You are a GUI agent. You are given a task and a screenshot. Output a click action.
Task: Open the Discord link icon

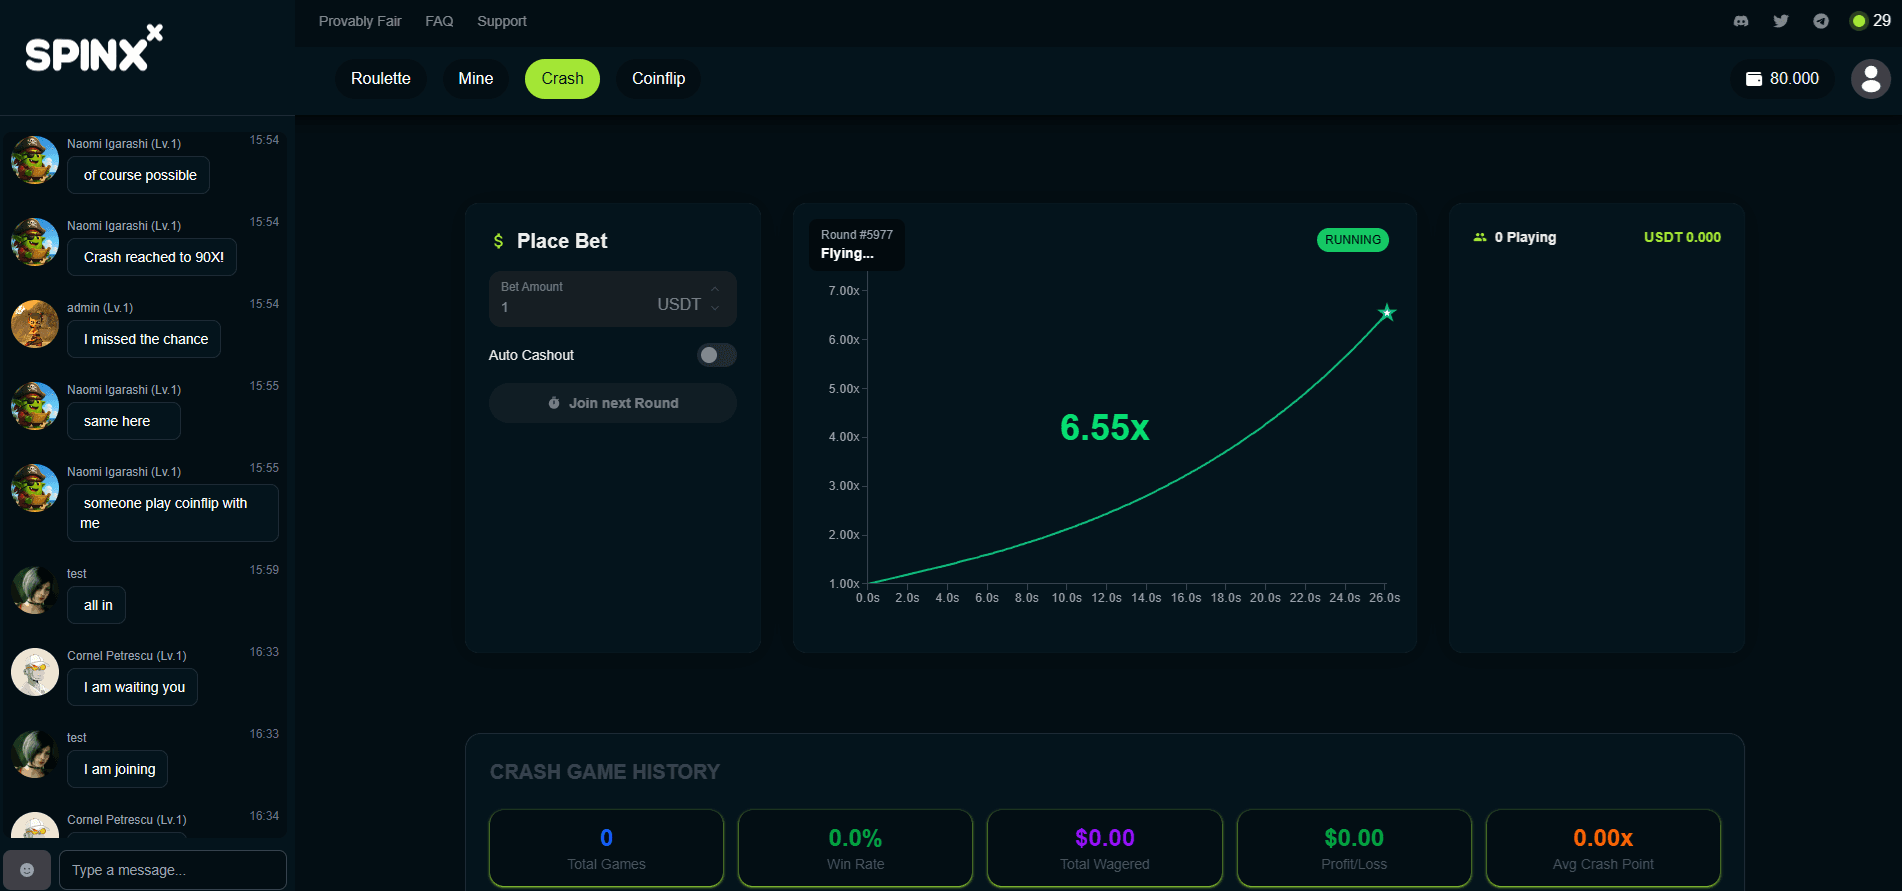click(1741, 21)
